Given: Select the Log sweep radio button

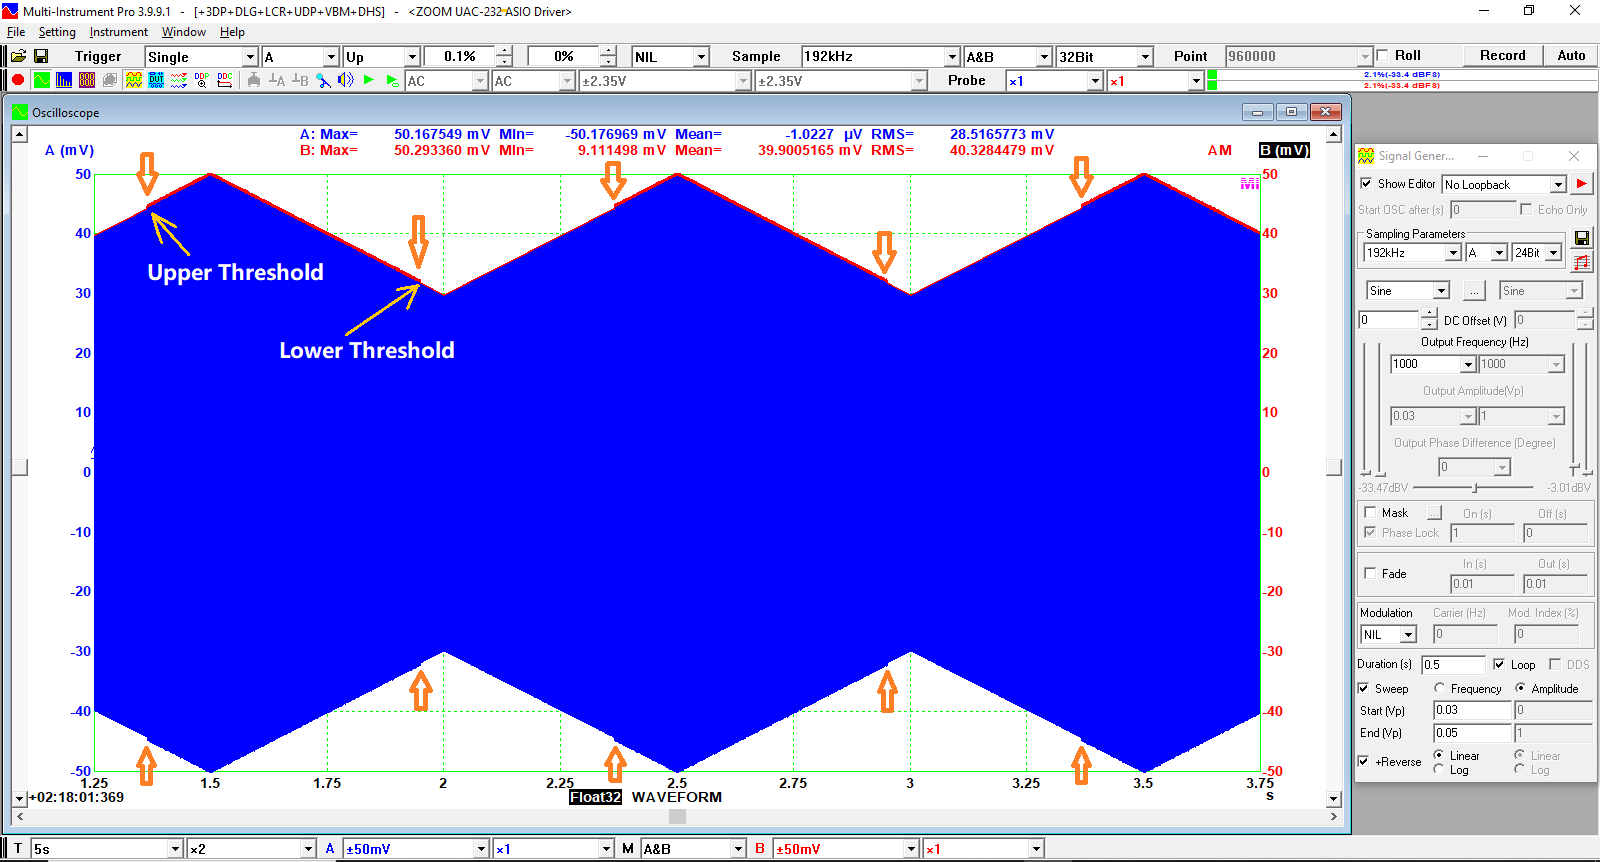Looking at the screenshot, I should [1439, 769].
